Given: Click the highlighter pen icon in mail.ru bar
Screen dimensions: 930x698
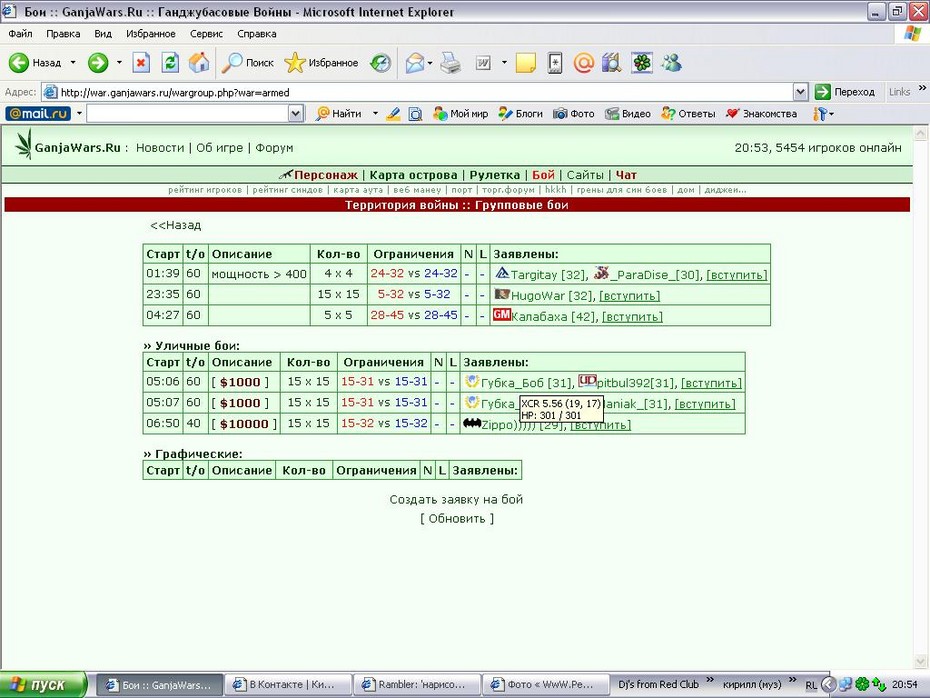Looking at the screenshot, I should tap(393, 114).
